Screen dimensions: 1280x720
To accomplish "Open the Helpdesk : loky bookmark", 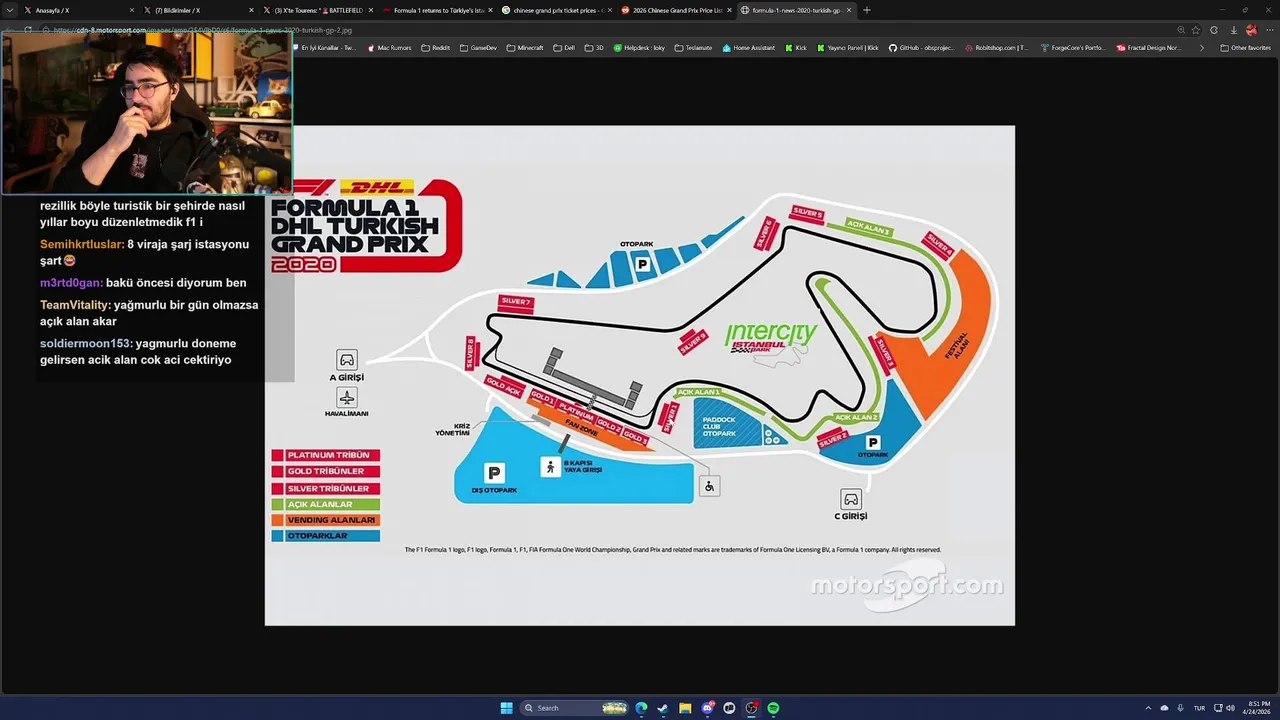I will point(639,48).
